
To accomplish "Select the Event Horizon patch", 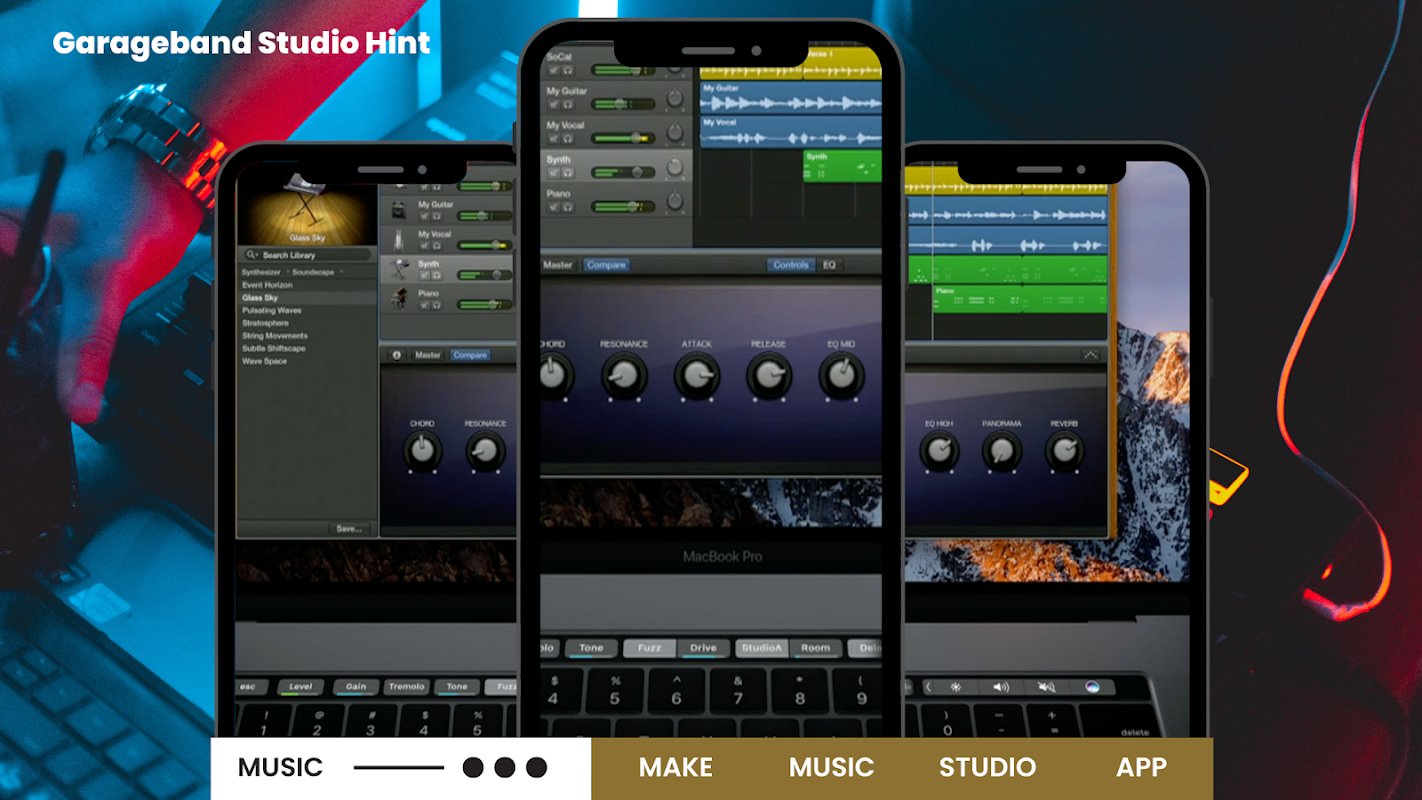I will pyautogui.click(x=267, y=285).
